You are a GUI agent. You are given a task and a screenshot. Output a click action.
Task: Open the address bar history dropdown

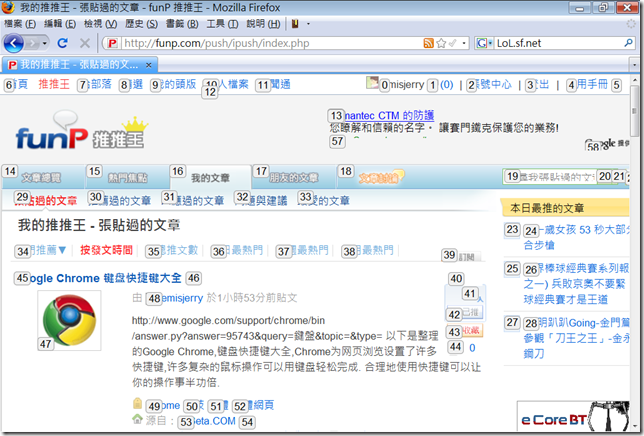[x=464, y=43]
